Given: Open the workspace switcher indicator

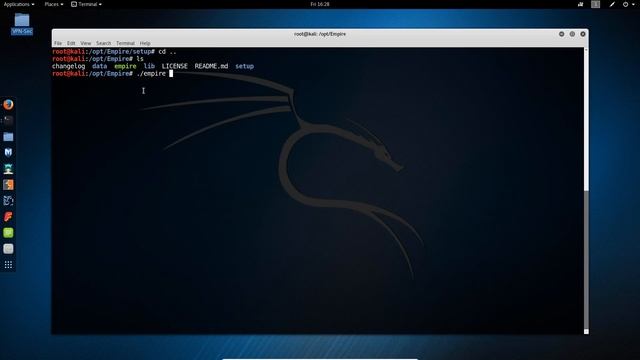Looking at the screenshot, I should tap(596, 4).
